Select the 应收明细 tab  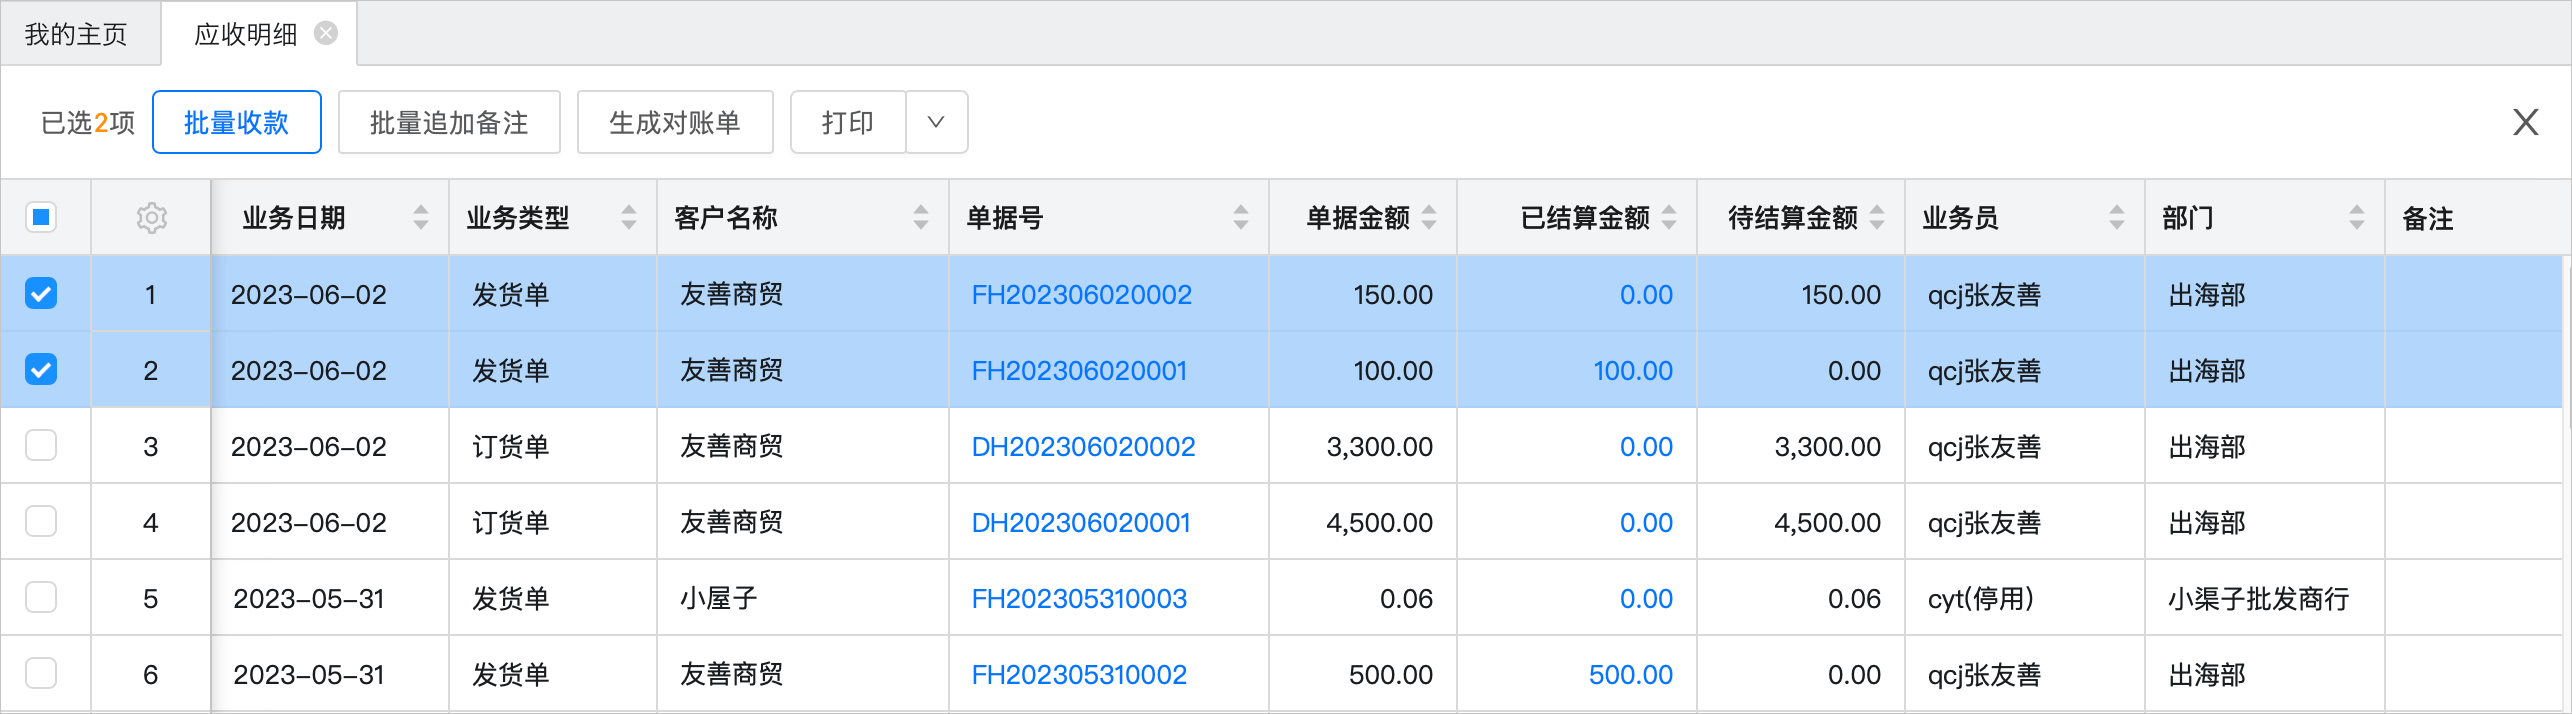pyautogui.click(x=246, y=34)
